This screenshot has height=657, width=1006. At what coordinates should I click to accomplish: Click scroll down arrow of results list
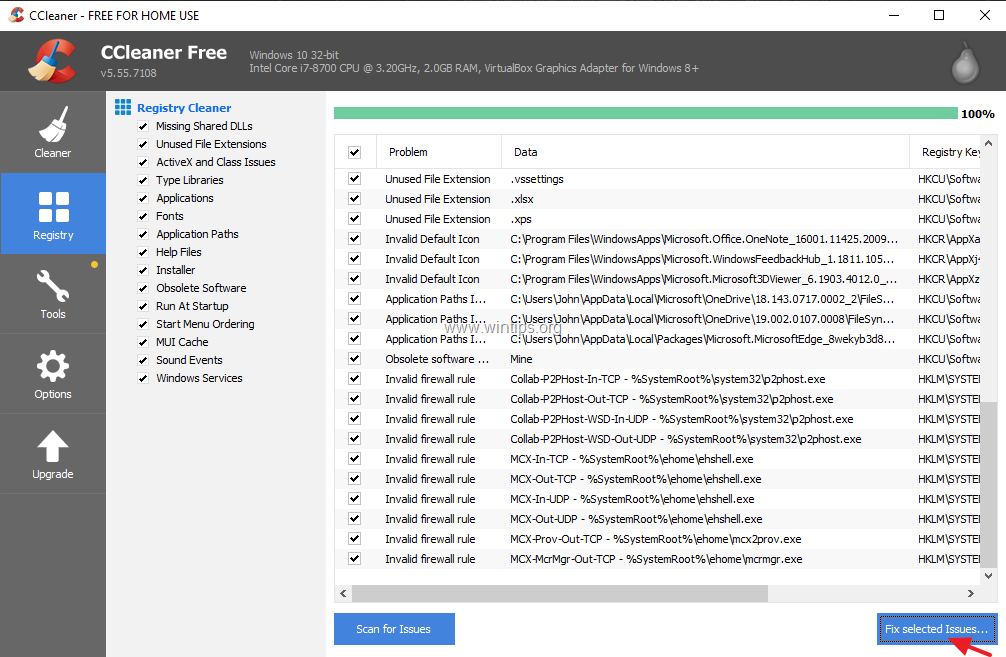pyautogui.click(x=989, y=576)
